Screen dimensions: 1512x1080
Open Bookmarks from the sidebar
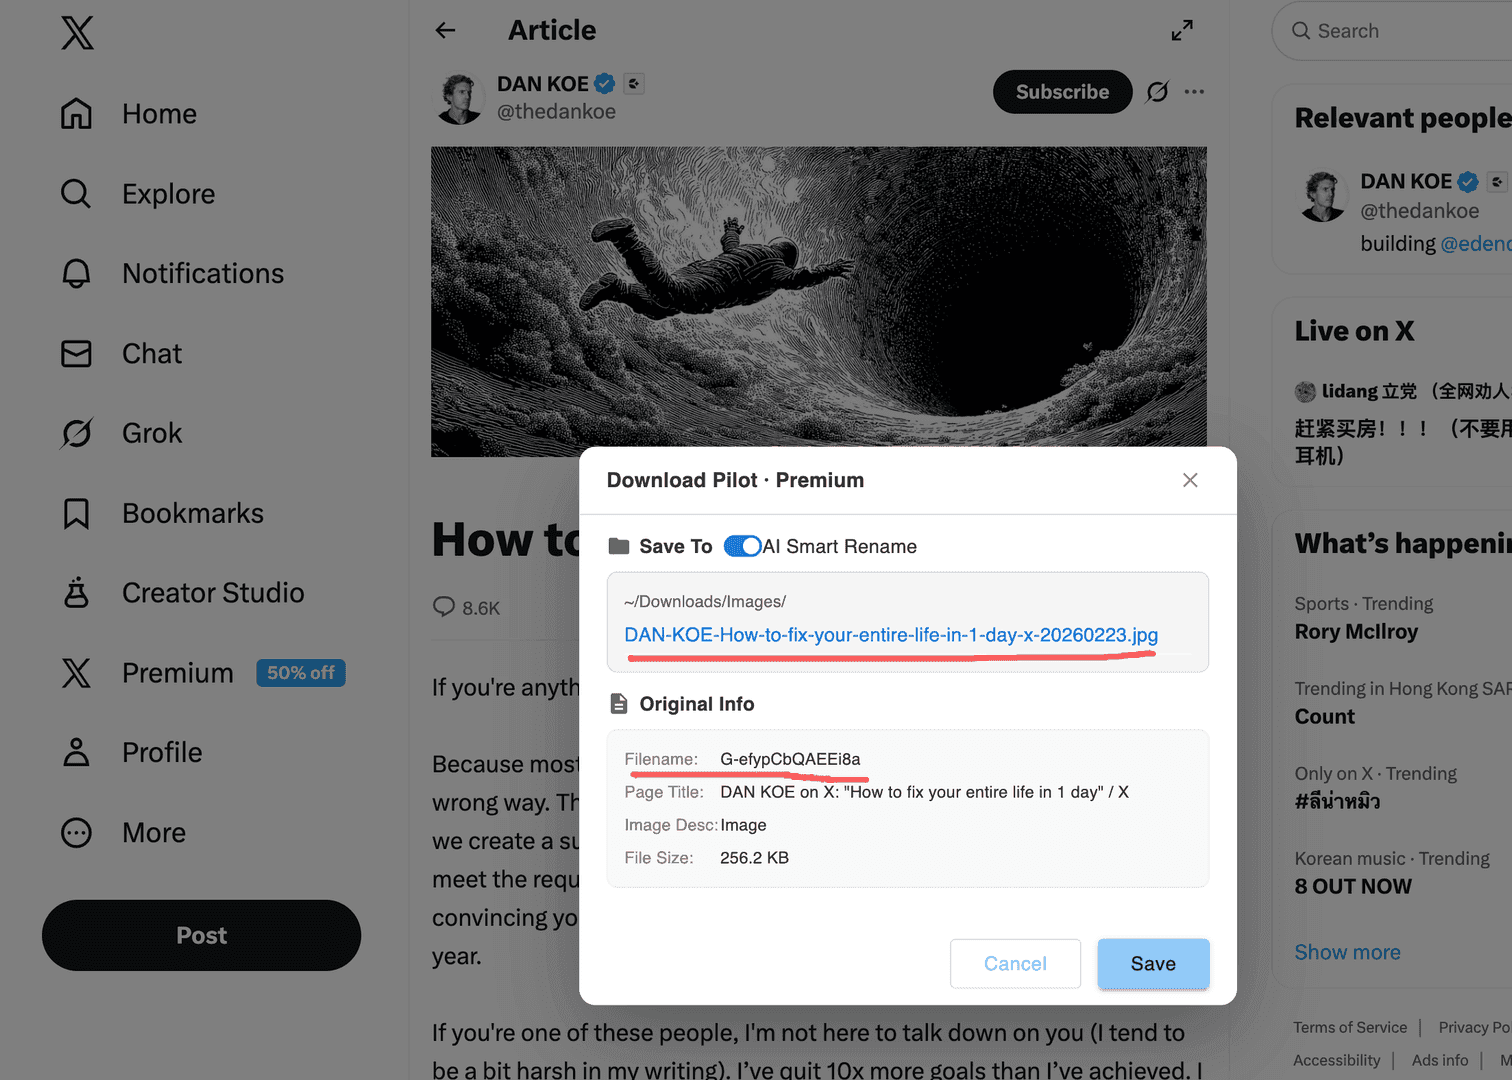[x=192, y=513]
